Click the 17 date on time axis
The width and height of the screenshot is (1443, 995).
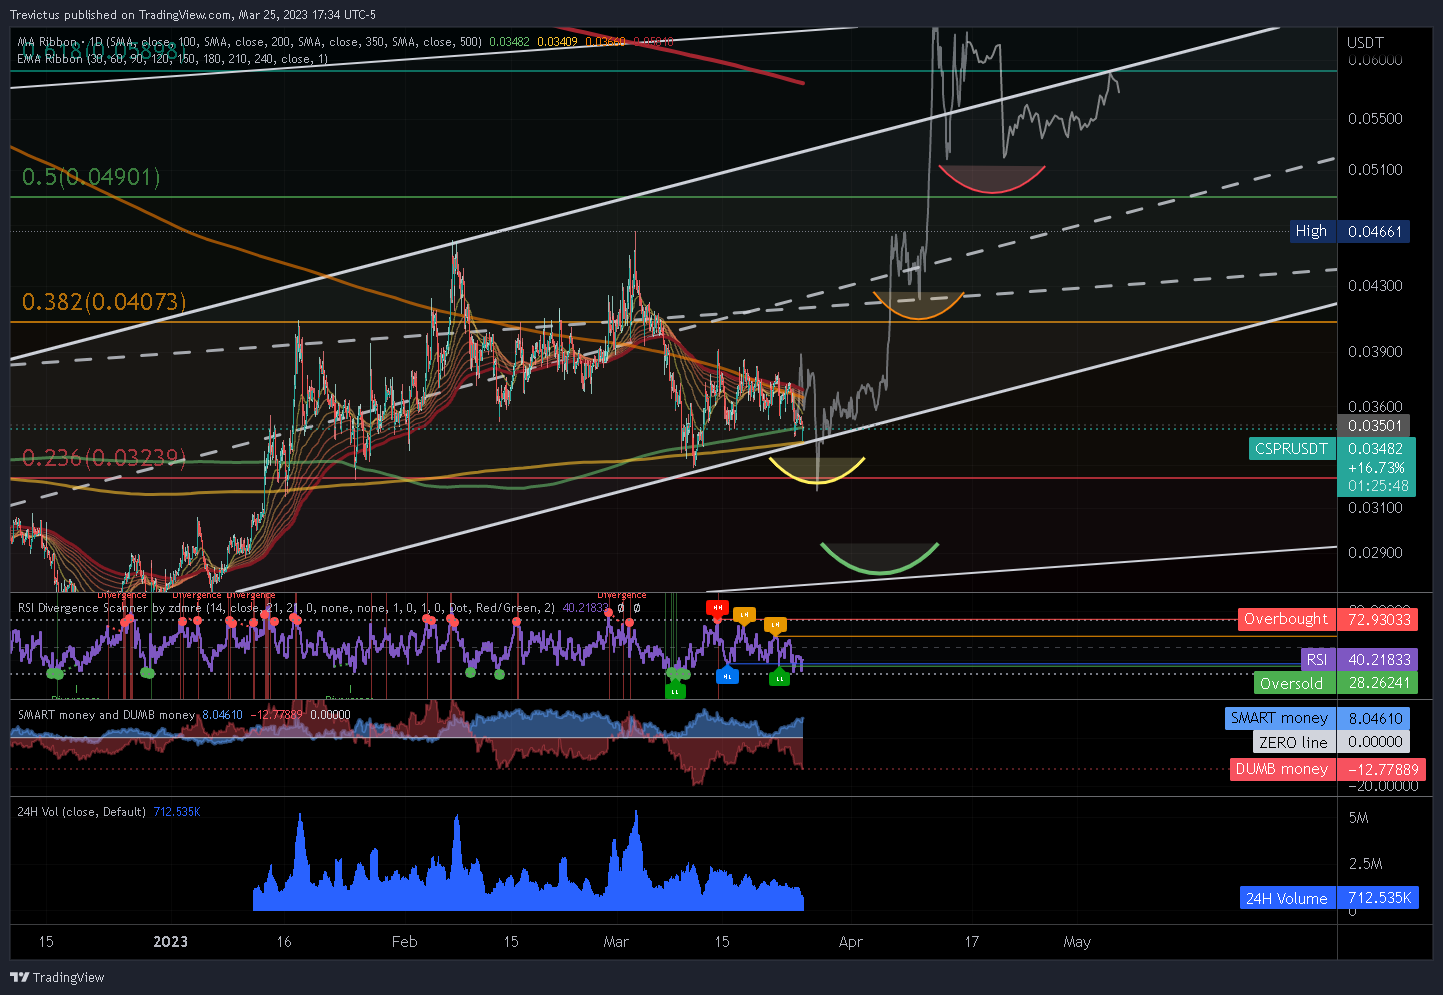pyautogui.click(x=971, y=941)
